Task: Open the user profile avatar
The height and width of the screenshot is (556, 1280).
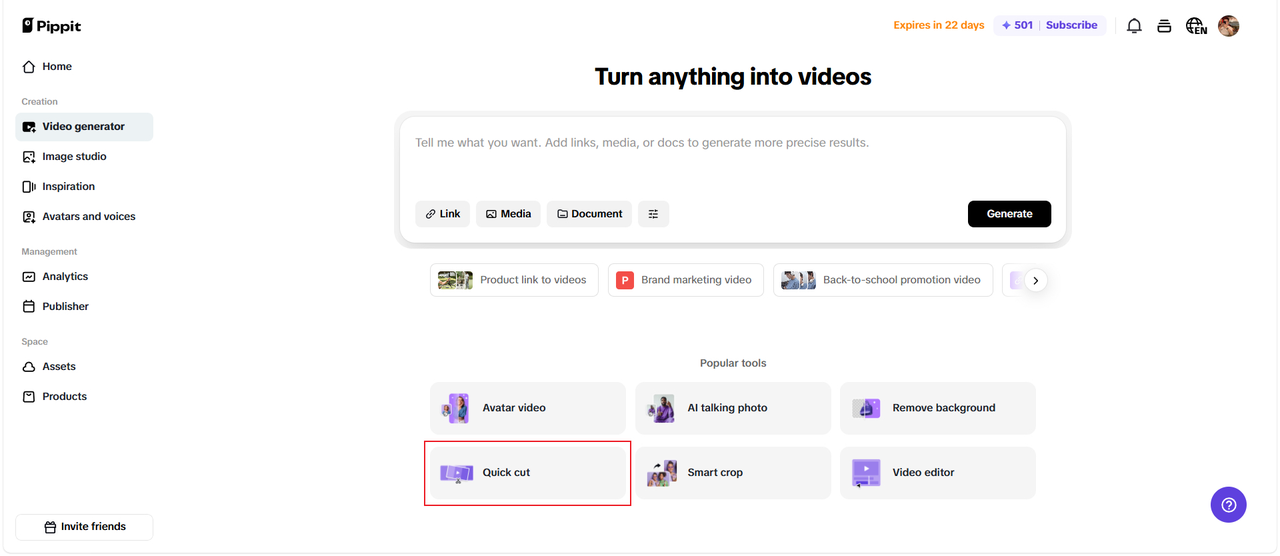Action: click(1229, 26)
